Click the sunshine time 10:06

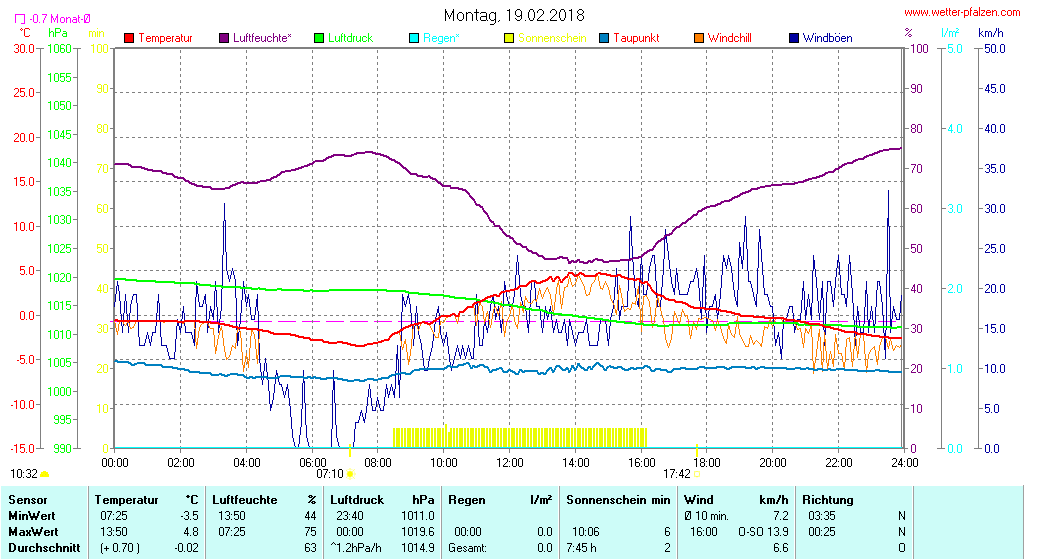[585, 532]
